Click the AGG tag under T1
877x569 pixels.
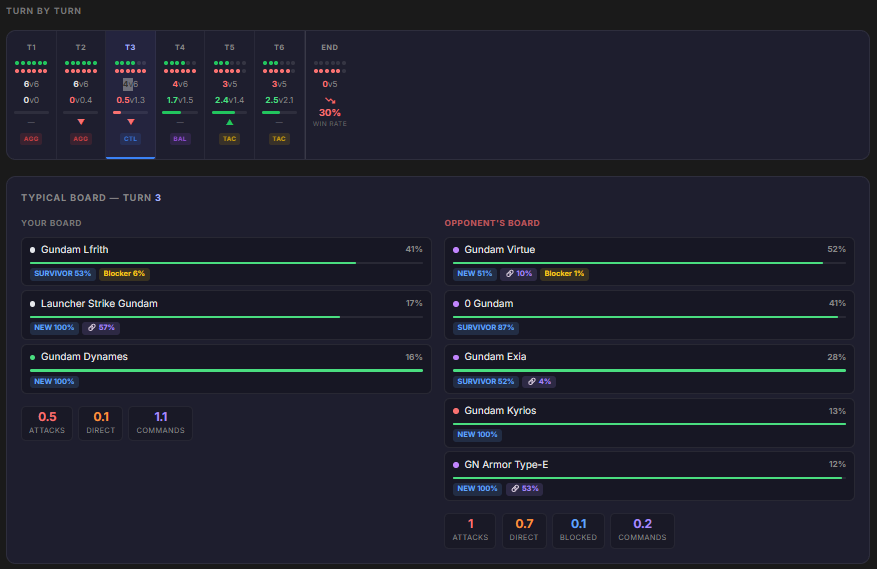(x=31, y=139)
